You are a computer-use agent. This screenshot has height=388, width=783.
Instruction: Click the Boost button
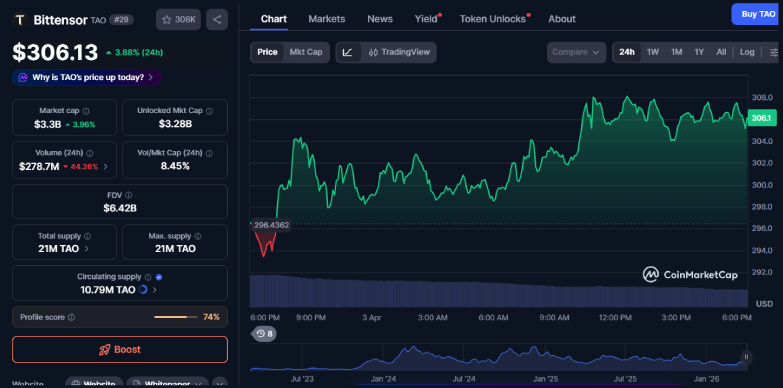pos(120,350)
